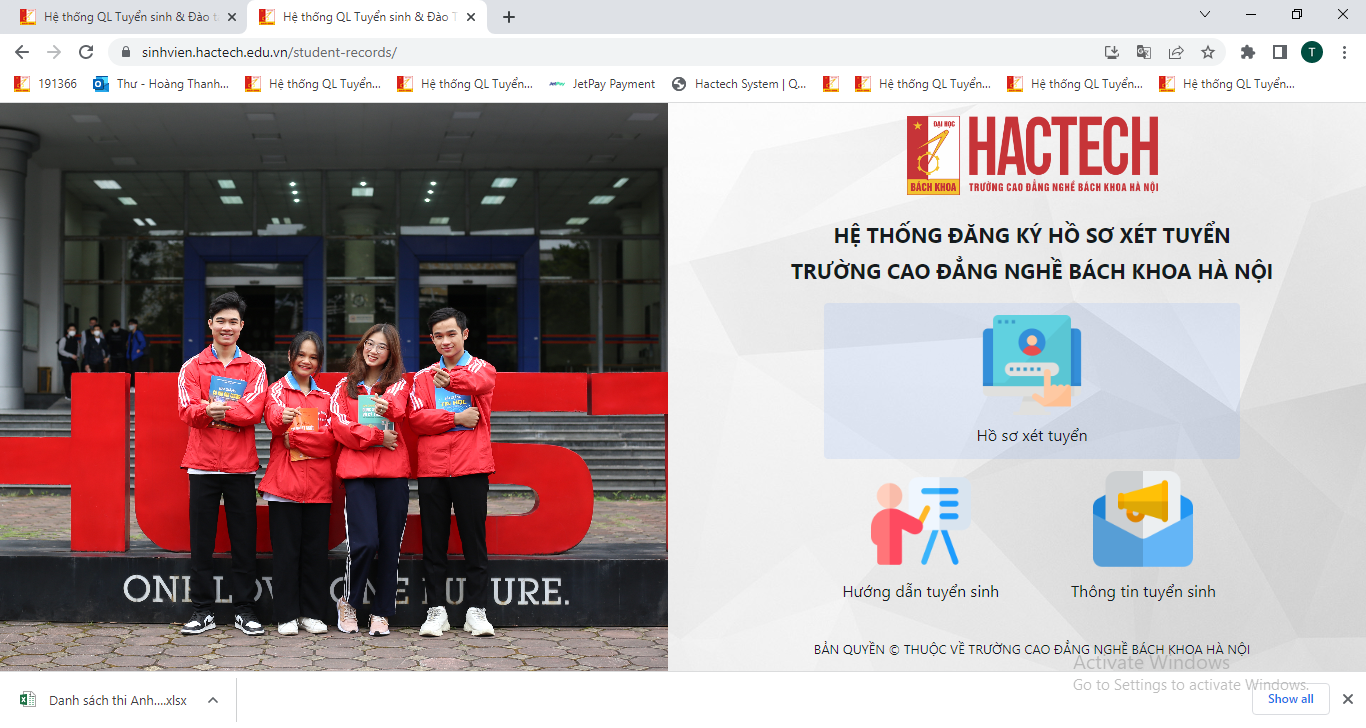
Task: Open the downloaded Danh sách thi Anh xlsx file
Action: pos(104,700)
